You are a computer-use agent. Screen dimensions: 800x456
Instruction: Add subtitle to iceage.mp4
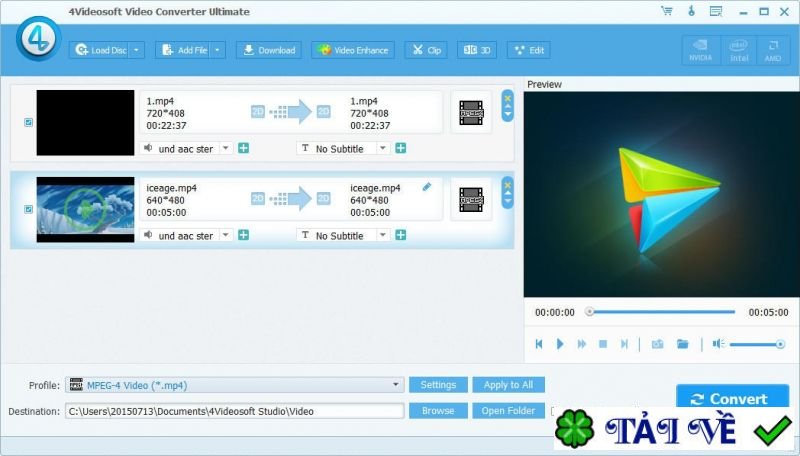tap(401, 235)
